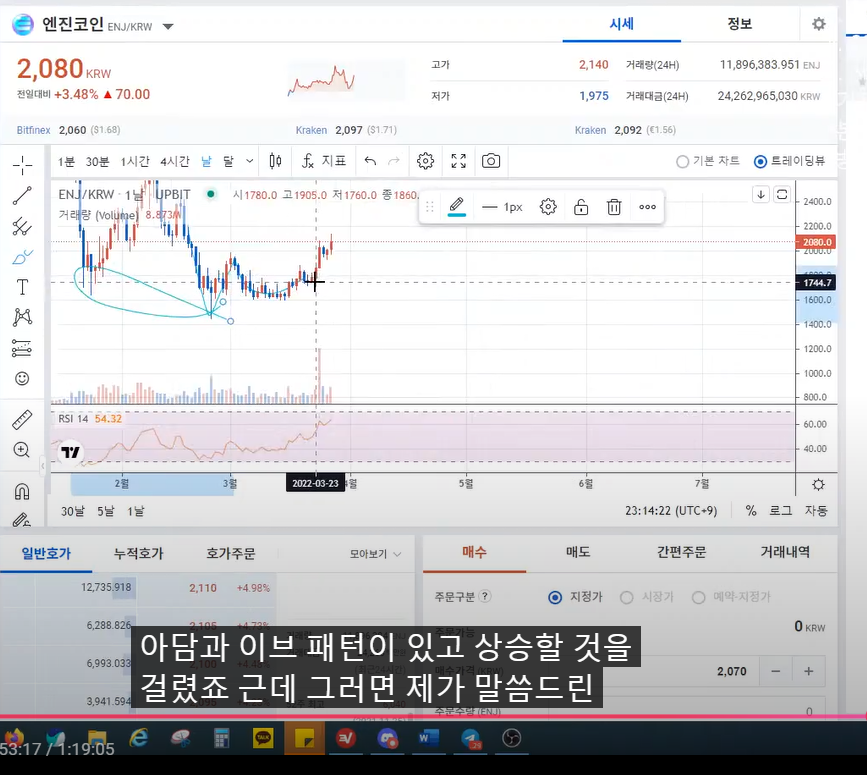Toggle 로그 logarithmic scale
Image resolution: width=867 pixels, height=775 pixels.
coord(781,511)
